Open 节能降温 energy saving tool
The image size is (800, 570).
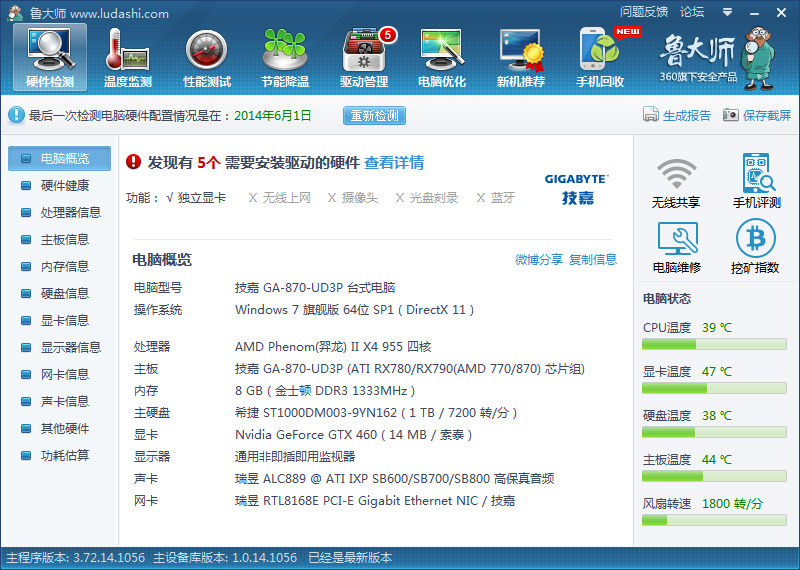tap(285, 57)
